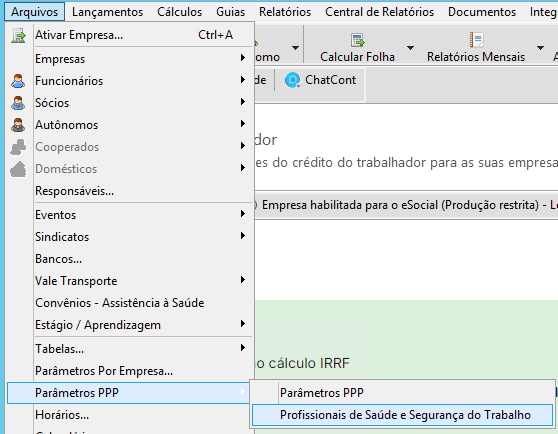This screenshot has height=434, width=558.
Task: Expand the Vale Transporte submenu
Action: point(130,281)
